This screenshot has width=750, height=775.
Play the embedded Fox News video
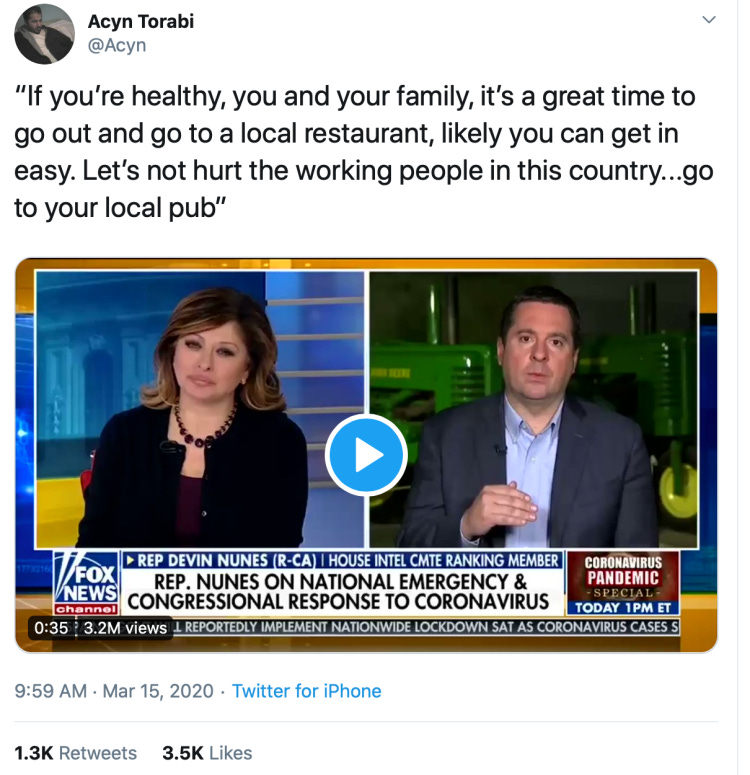pyautogui.click(x=366, y=455)
